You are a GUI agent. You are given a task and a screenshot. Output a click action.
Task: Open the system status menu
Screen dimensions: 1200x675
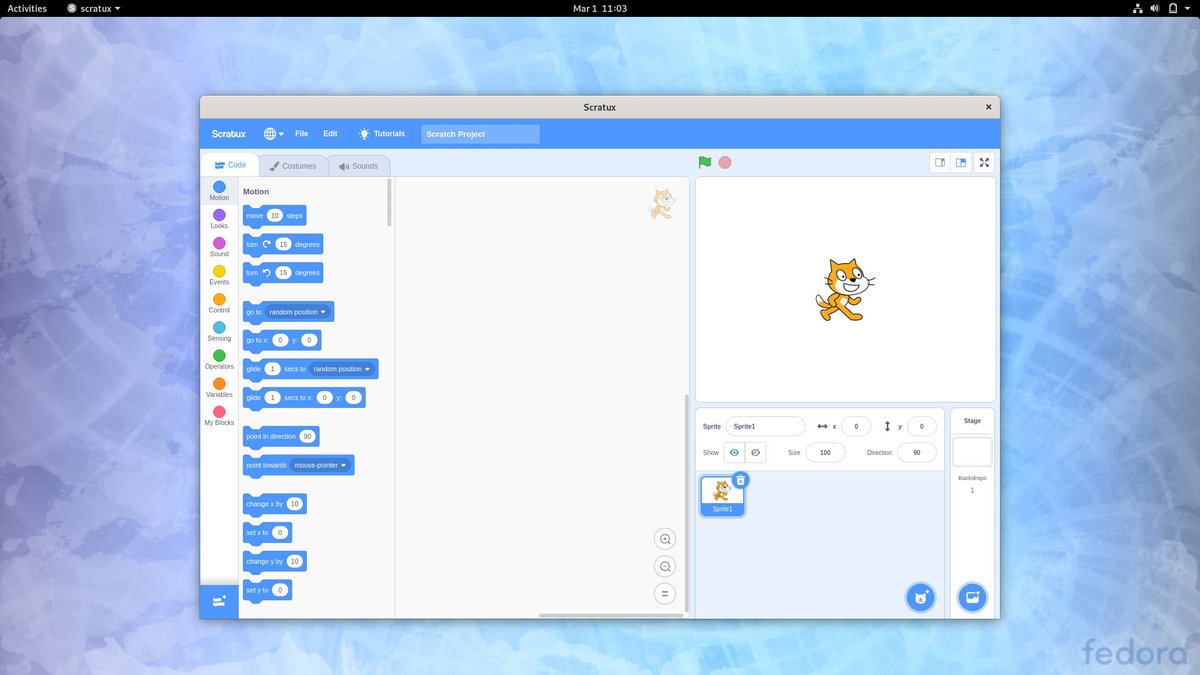[x=1161, y=8]
